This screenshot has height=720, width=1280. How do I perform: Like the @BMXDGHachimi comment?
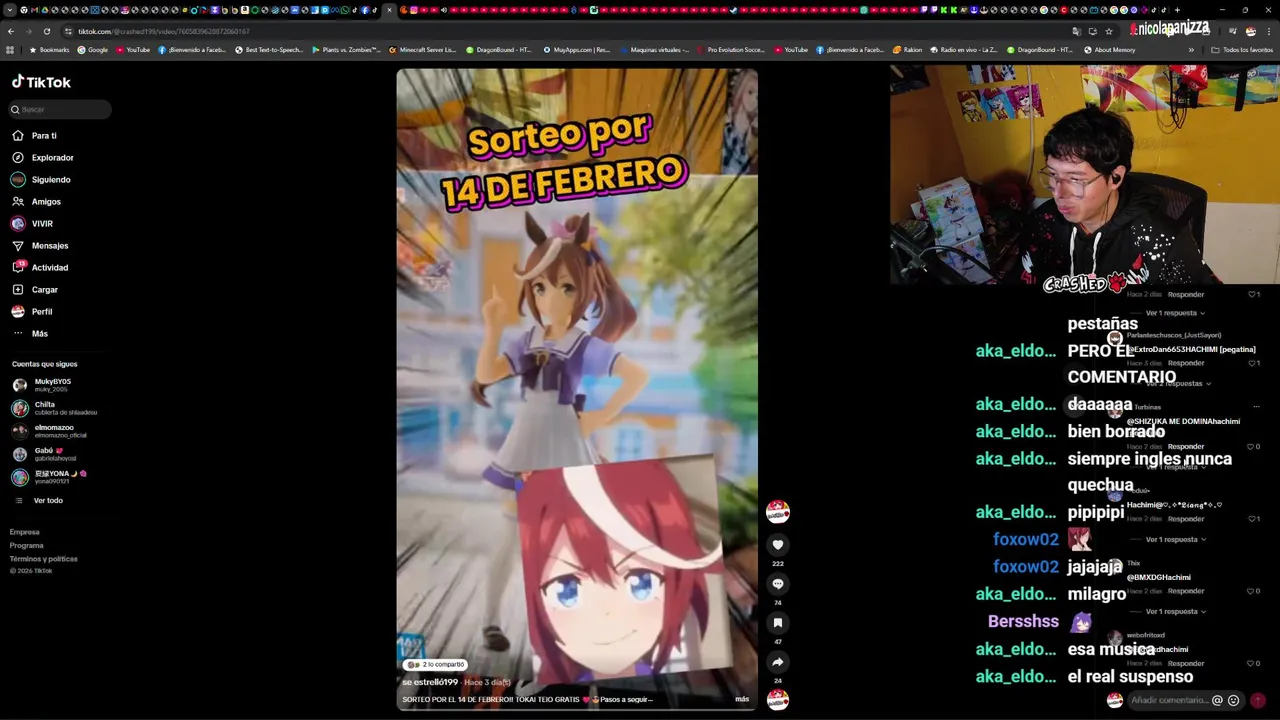[1253, 591]
